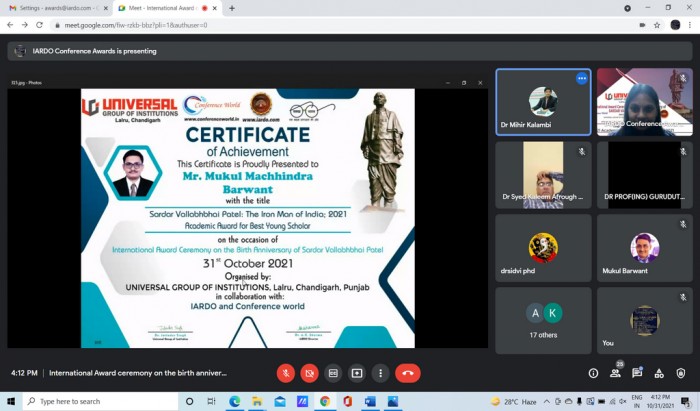Open meeting details info icon
This screenshot has height=411, width=700.
(593, 373)
